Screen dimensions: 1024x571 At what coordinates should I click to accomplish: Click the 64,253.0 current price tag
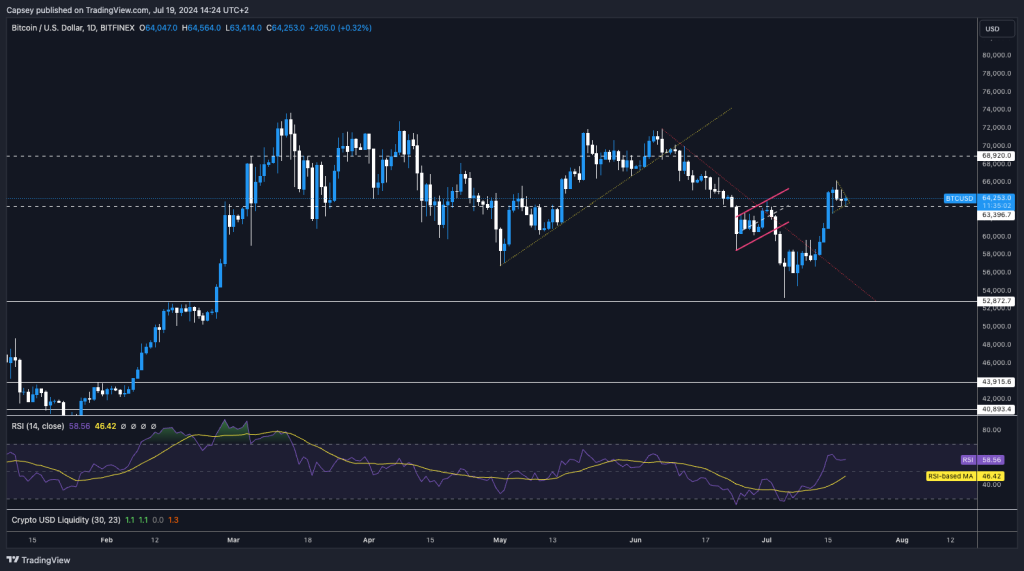pos(998,198)
